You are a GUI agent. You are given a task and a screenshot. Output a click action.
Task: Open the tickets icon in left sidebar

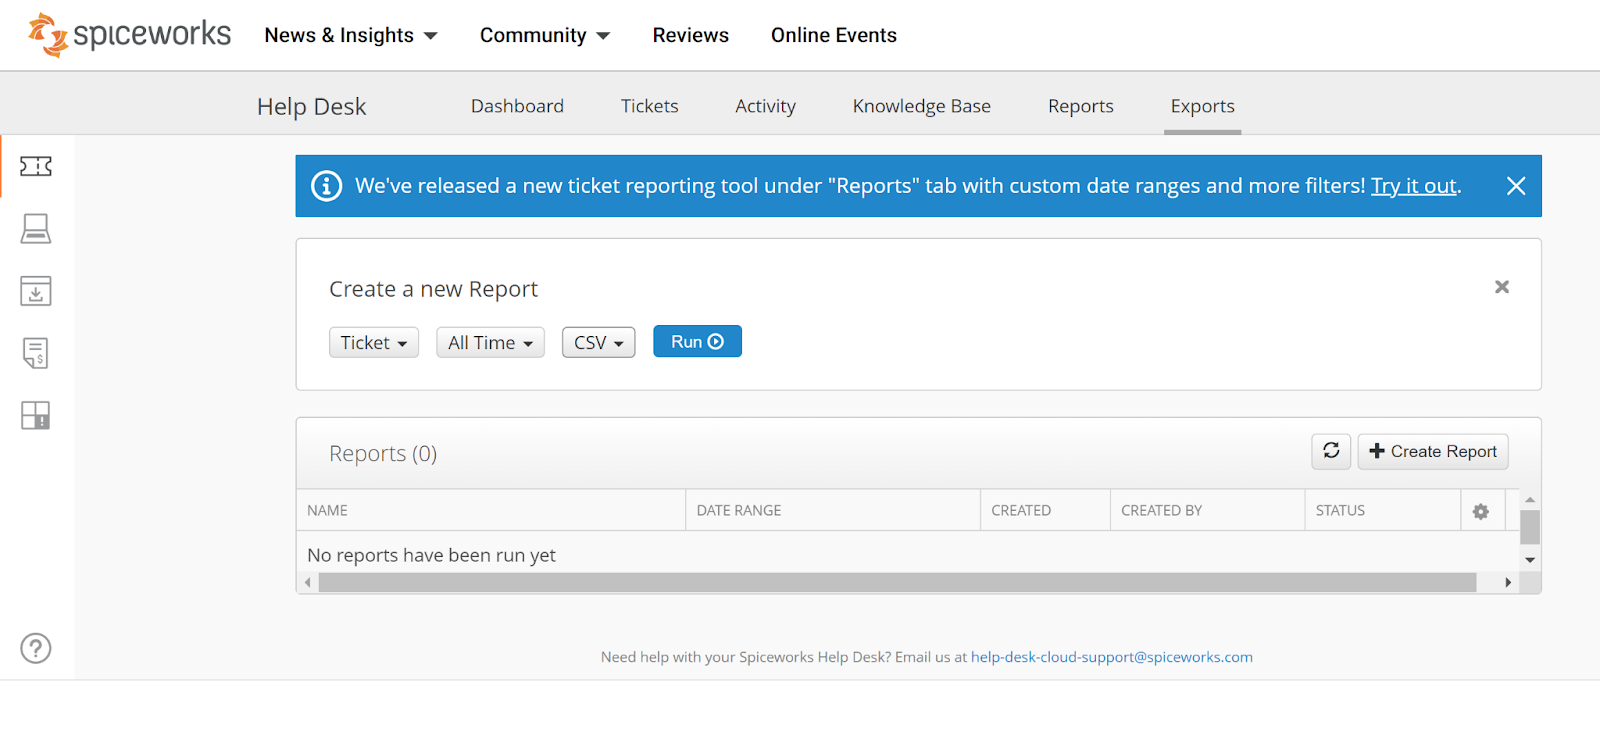click(x=36, y=166)
